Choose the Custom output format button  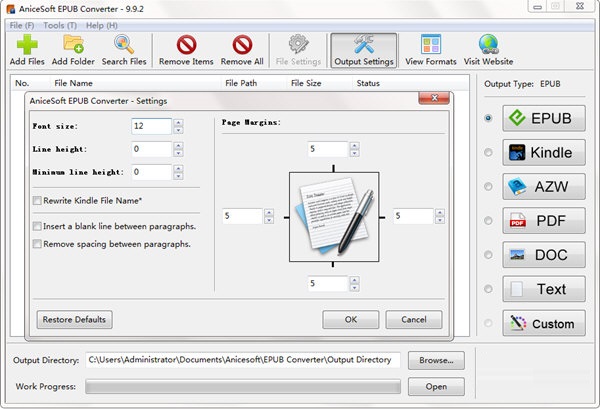point(544,323)
